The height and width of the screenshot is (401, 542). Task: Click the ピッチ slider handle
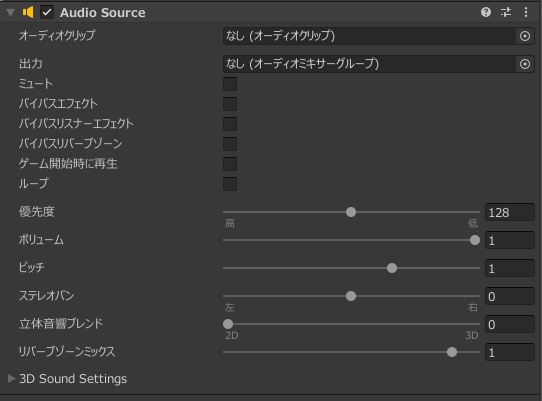392,268
